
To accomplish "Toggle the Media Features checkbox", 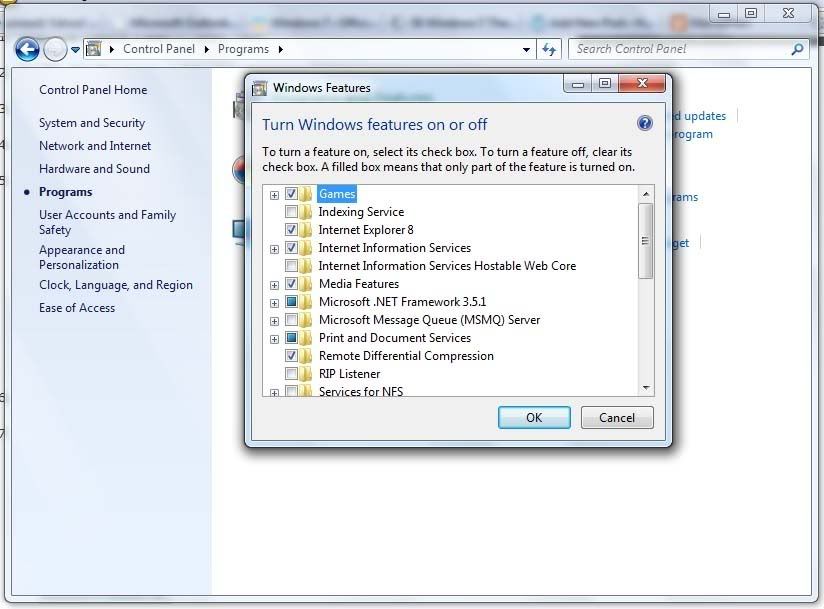I will pos(291,284).
